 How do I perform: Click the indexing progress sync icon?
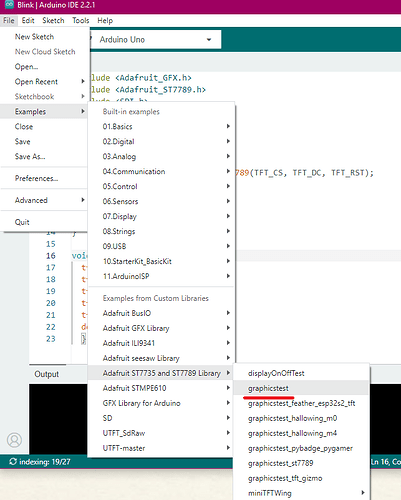[13, 462]
